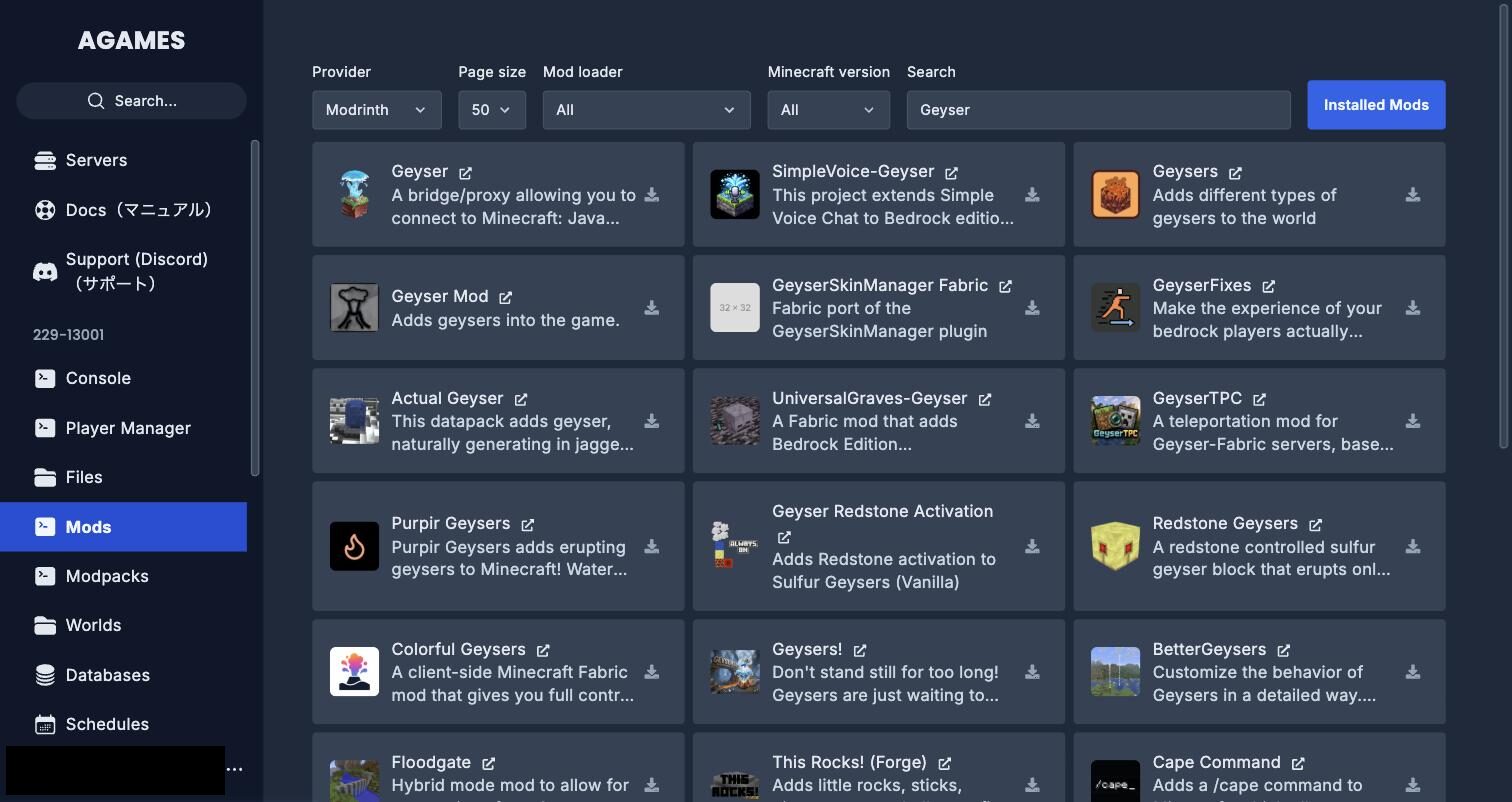The height and width of the screenshot is (802, 1512).
Task: Download the Geyser Mod entry
Action: pyautogui.click(x=652, y=308)
